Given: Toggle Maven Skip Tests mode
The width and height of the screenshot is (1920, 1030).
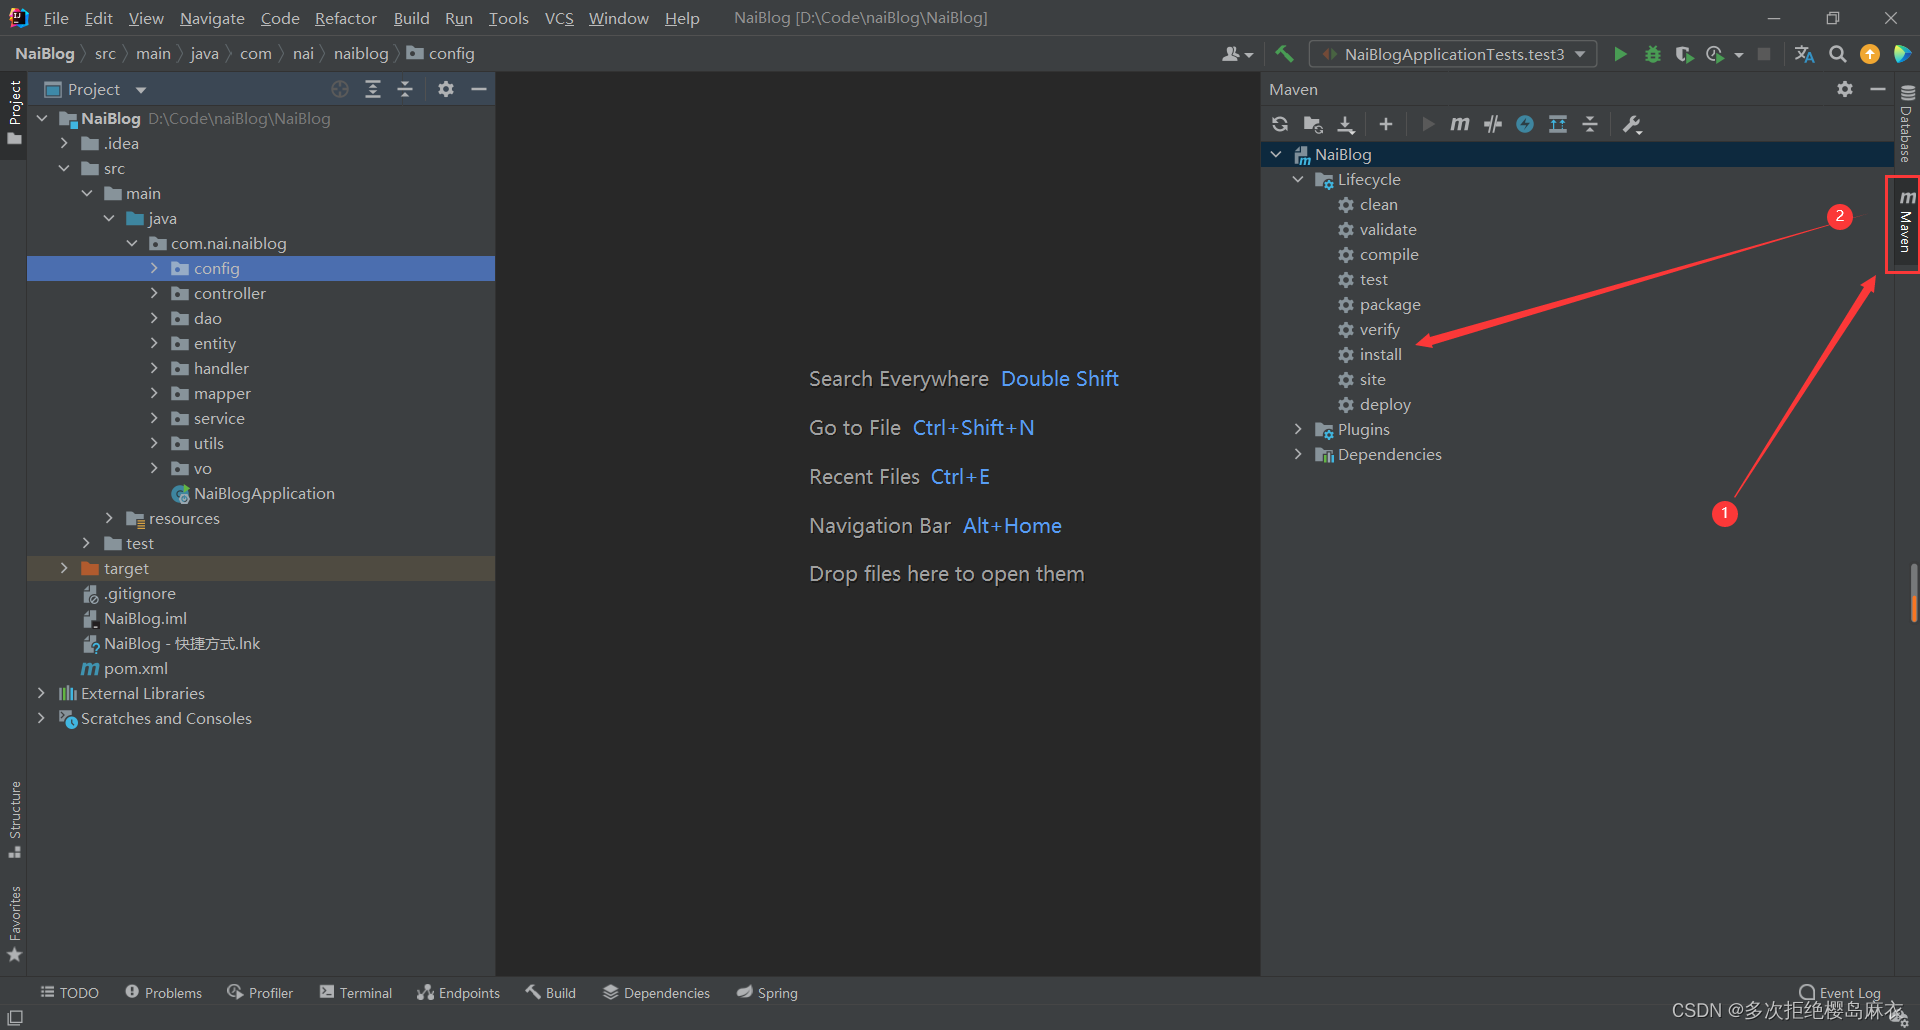Looking at the screenshot, I should point(1525,124).
